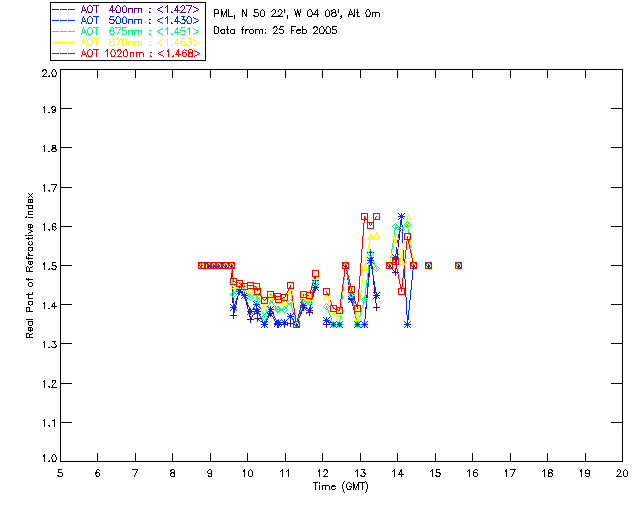Viewport: 640px width, 512px height.
Task: Click the 18 label on the time axis
Action: point(547,473)
